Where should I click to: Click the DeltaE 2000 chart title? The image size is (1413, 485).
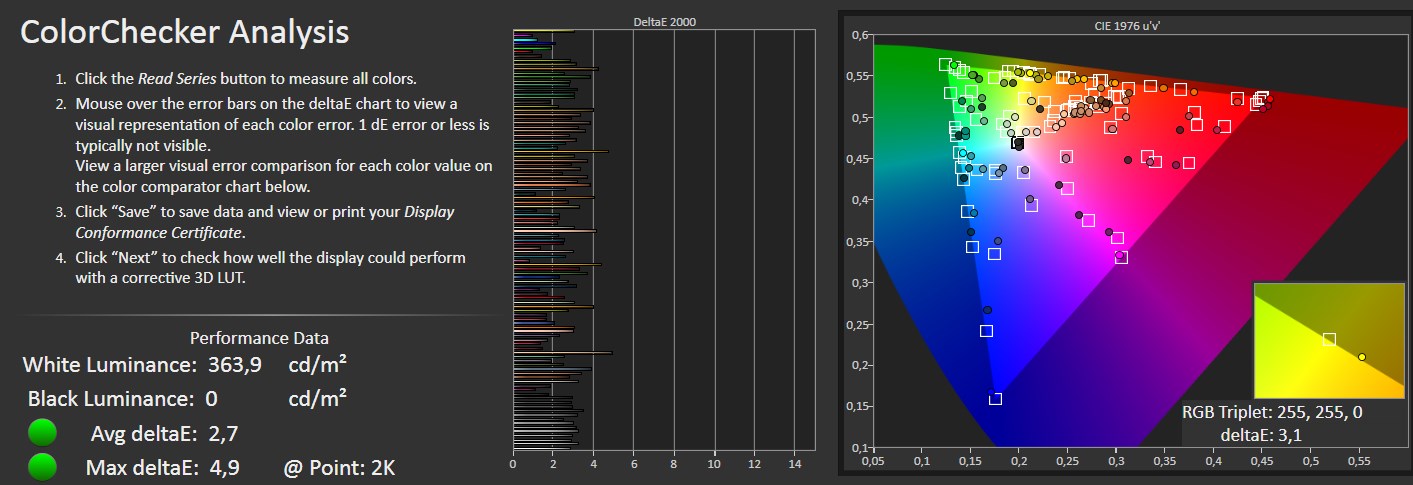pos(665,21)
